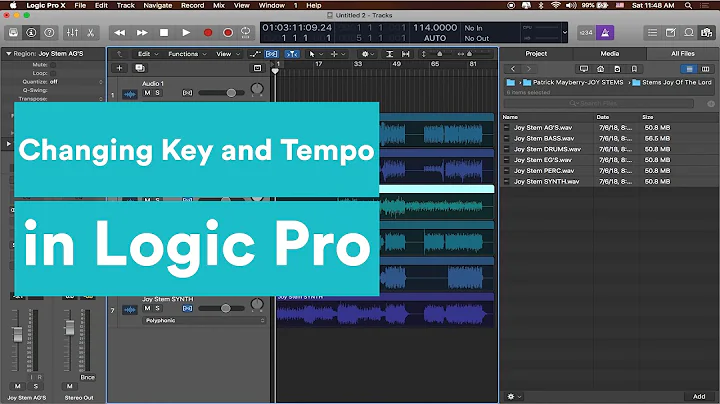Click the Computer location icon in browser
The width and height of the screenshot is (720, 404).
pyautogui.click(x=584, y=69)
